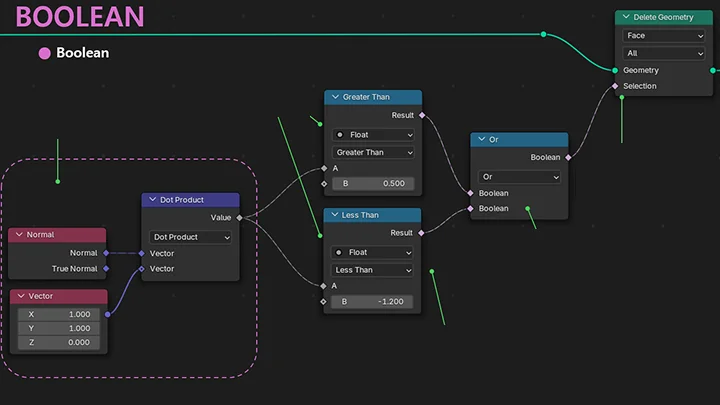Click the pink Boolean legend dot

[x=44, y=53]
